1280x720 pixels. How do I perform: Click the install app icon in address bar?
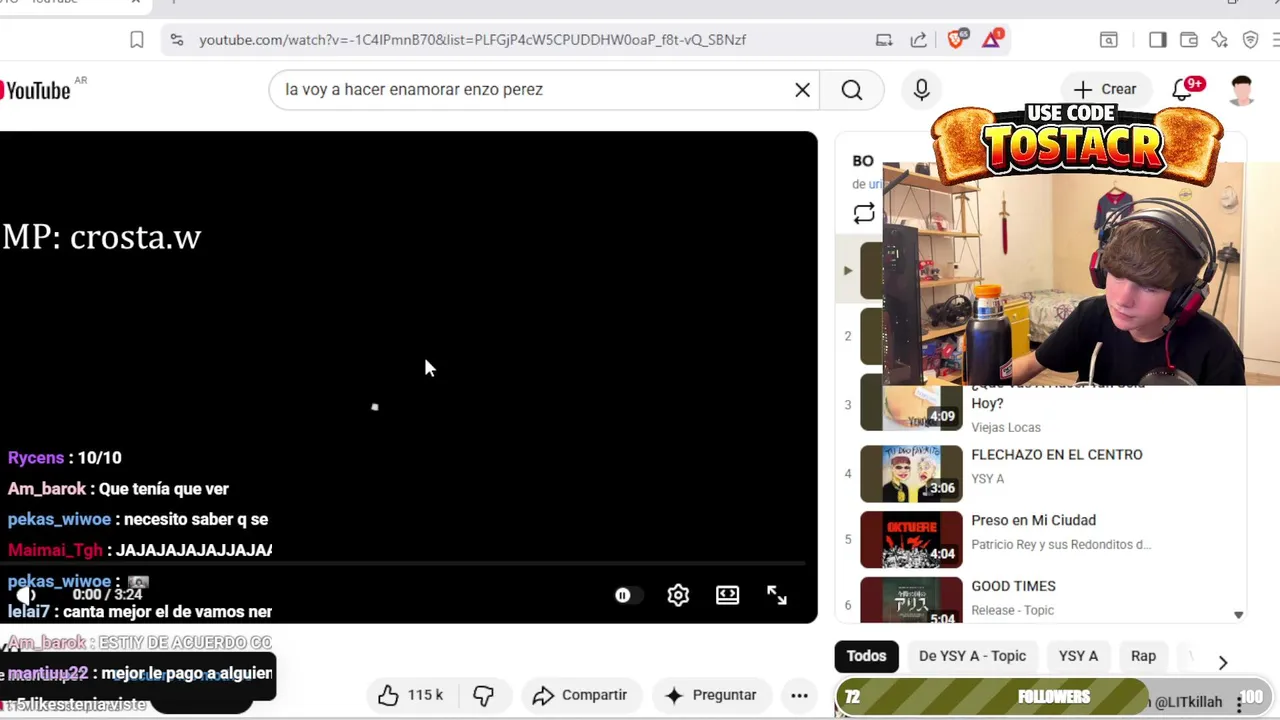884,40
